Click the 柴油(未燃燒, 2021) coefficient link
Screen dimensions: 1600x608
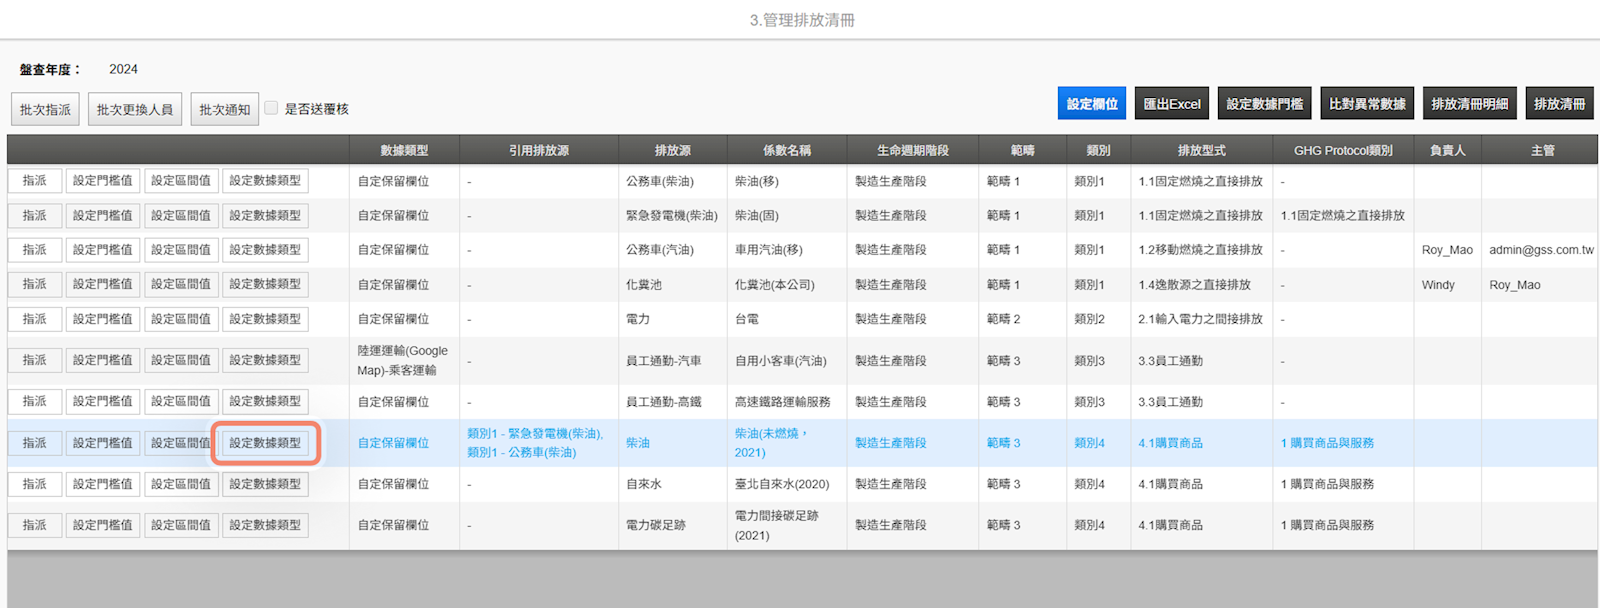click(770, 434)
